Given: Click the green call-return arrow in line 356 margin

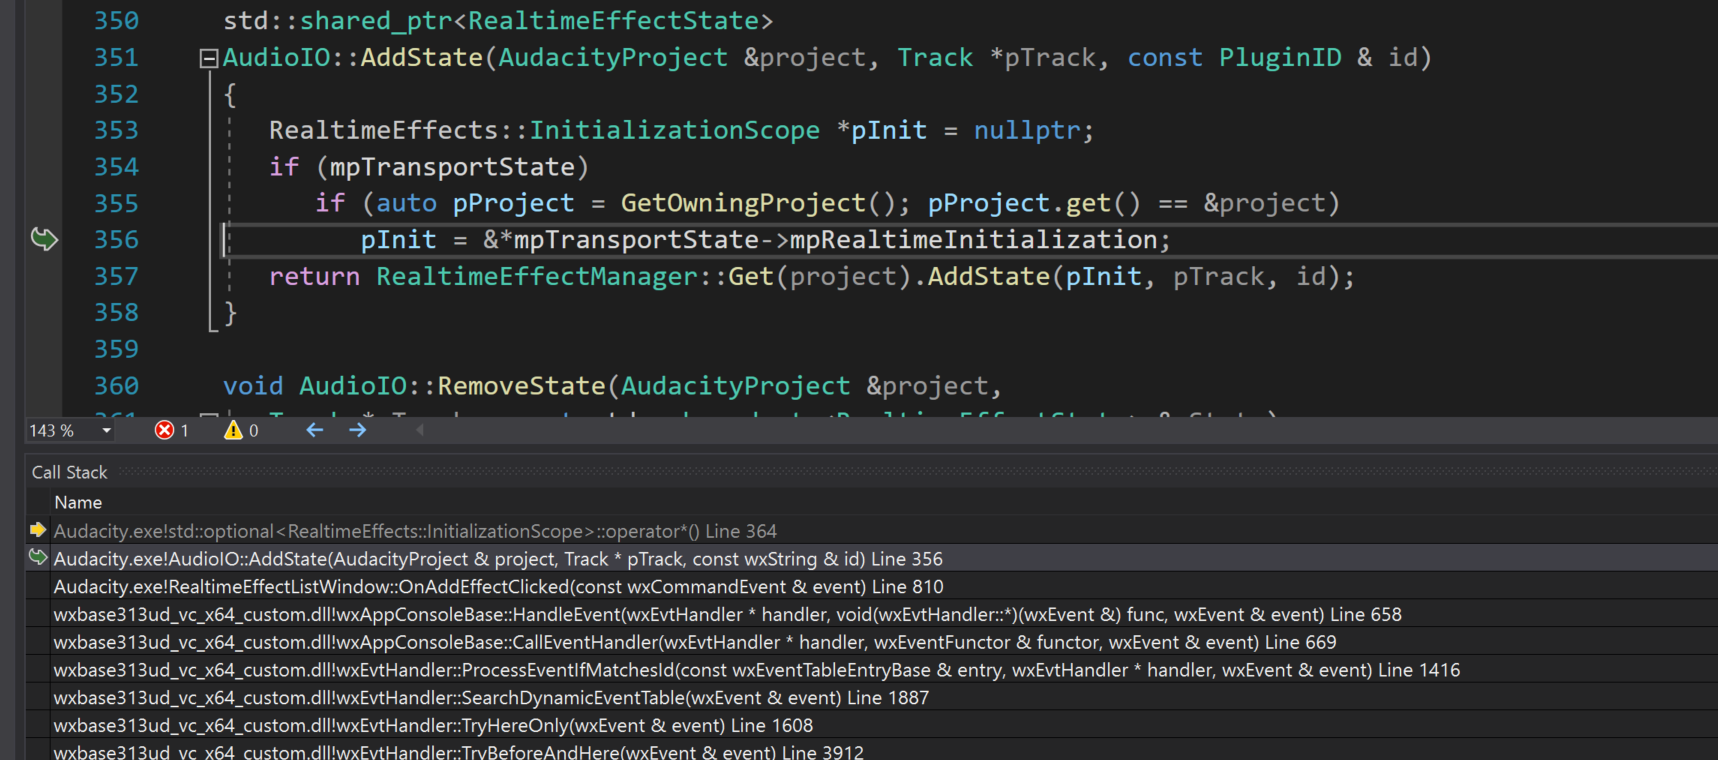Looking at the screenshot, I should (x=44, y=239).
